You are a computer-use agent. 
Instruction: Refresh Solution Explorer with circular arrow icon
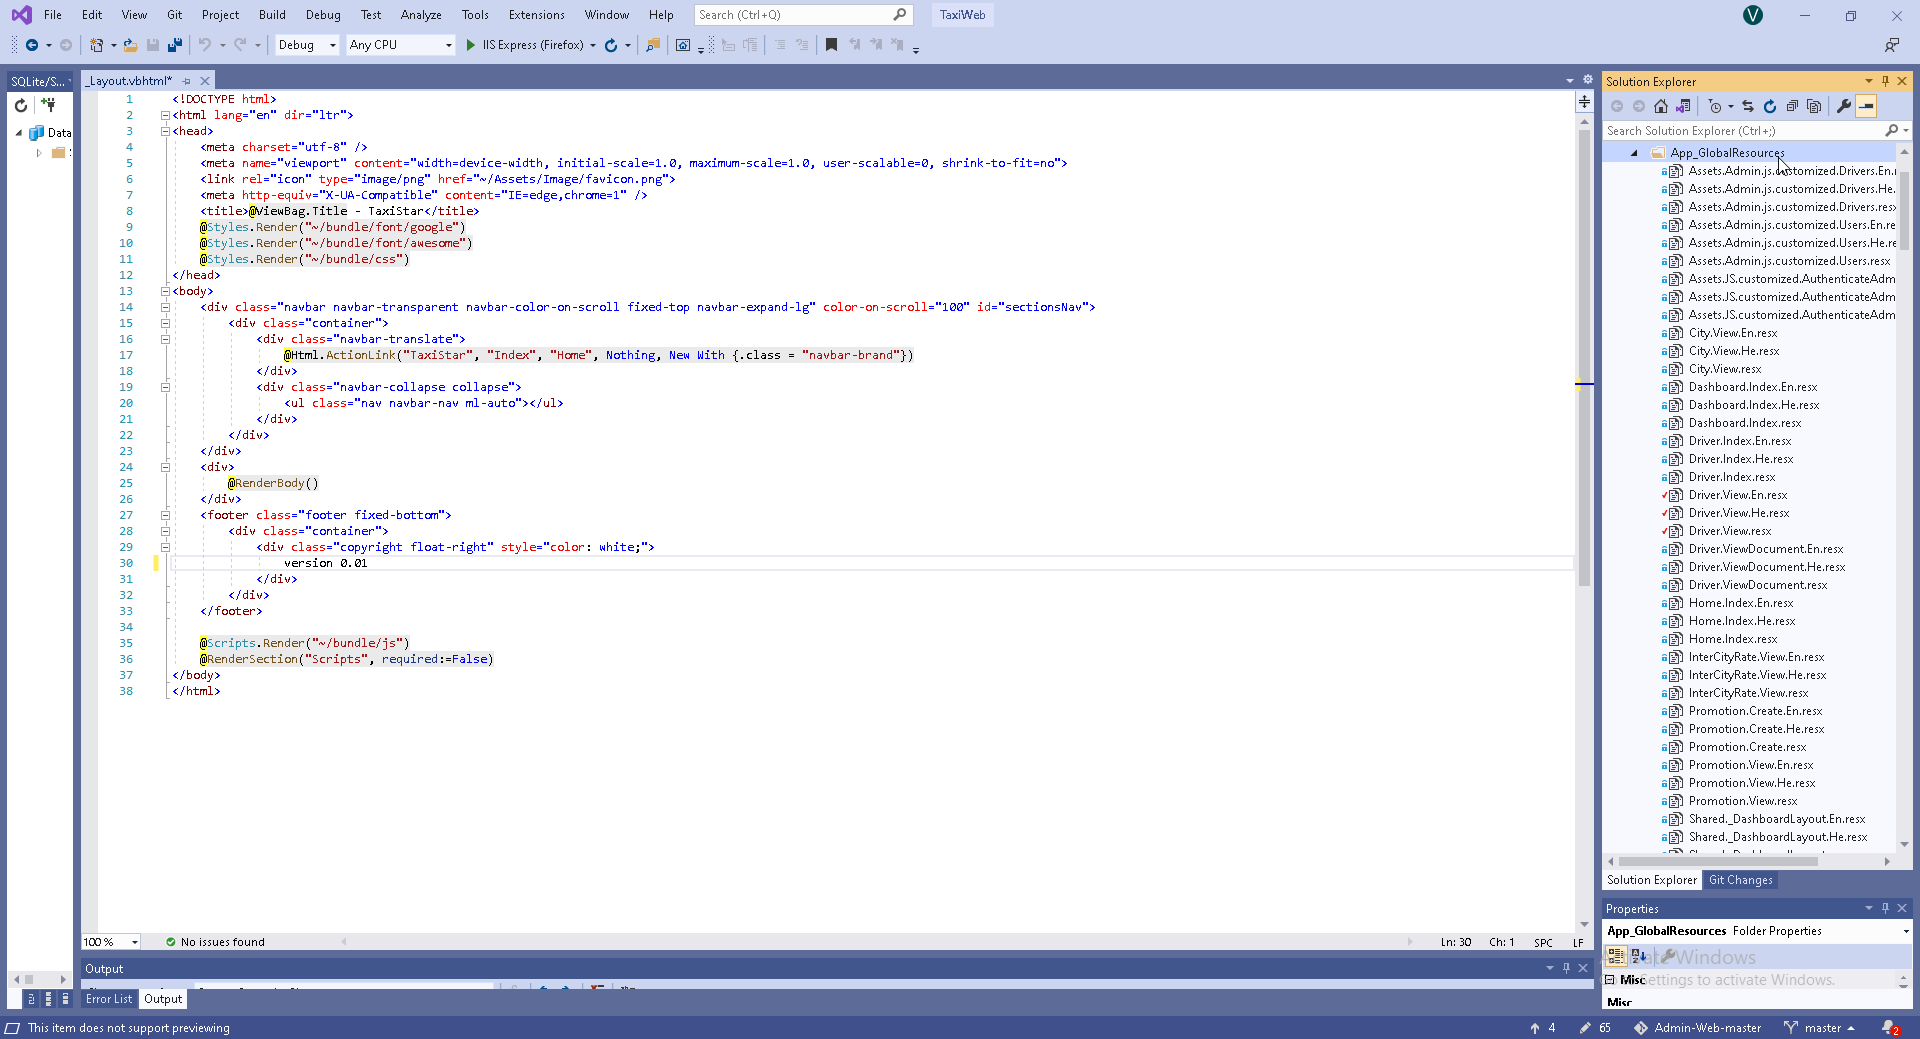[x=1770, y=106]
